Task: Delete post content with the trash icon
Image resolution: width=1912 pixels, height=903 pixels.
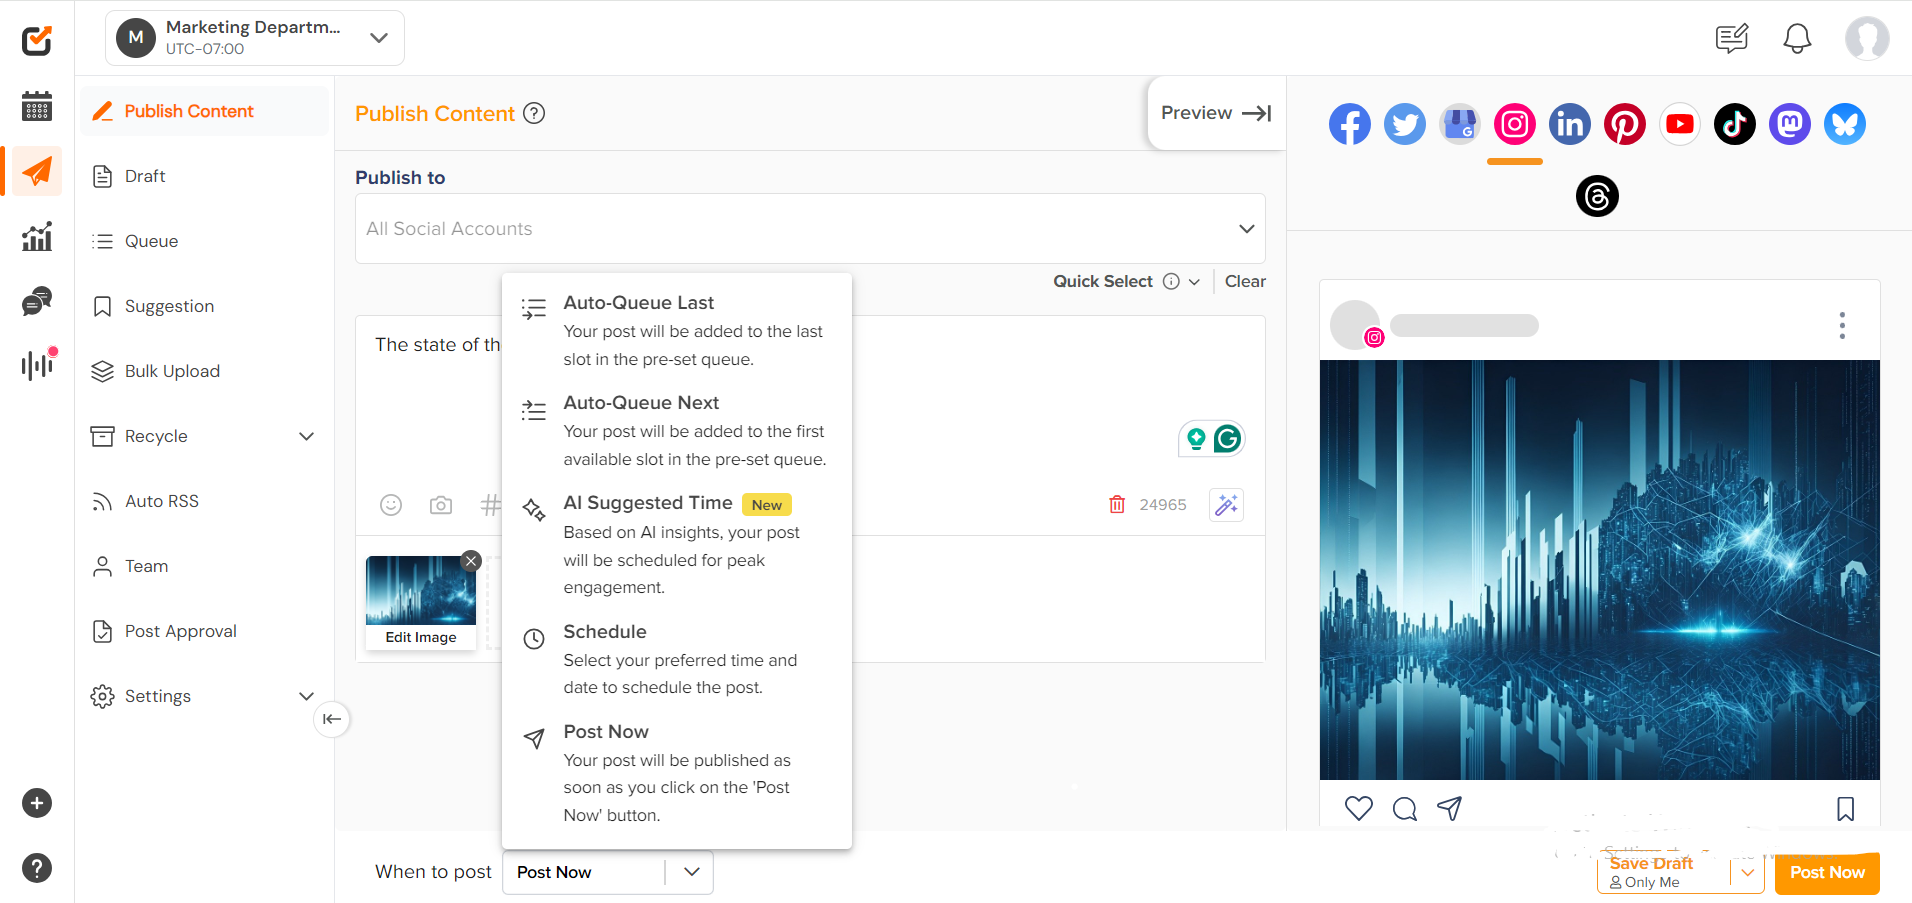Action: pos(1117,505)
